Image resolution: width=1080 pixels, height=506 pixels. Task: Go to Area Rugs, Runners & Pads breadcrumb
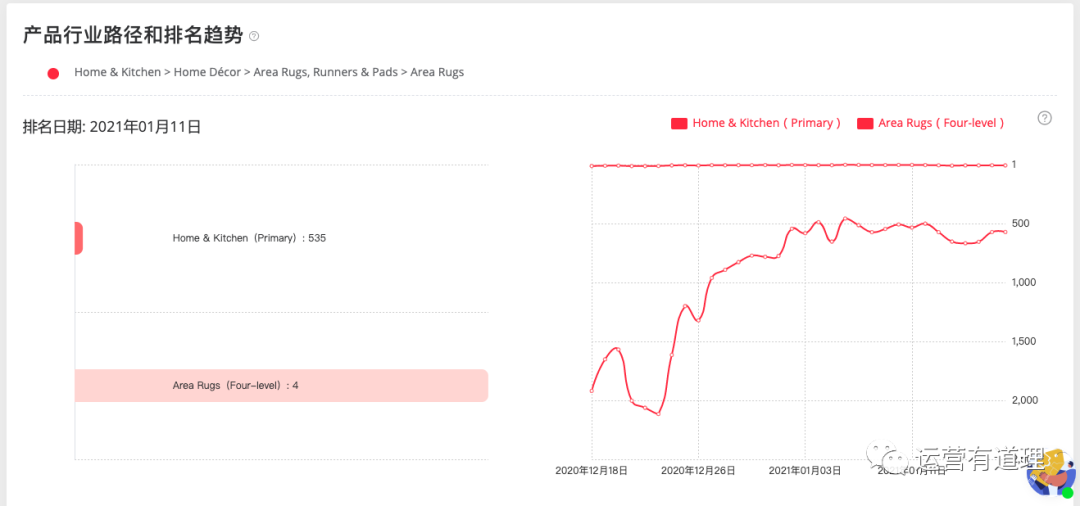[325, 72]
